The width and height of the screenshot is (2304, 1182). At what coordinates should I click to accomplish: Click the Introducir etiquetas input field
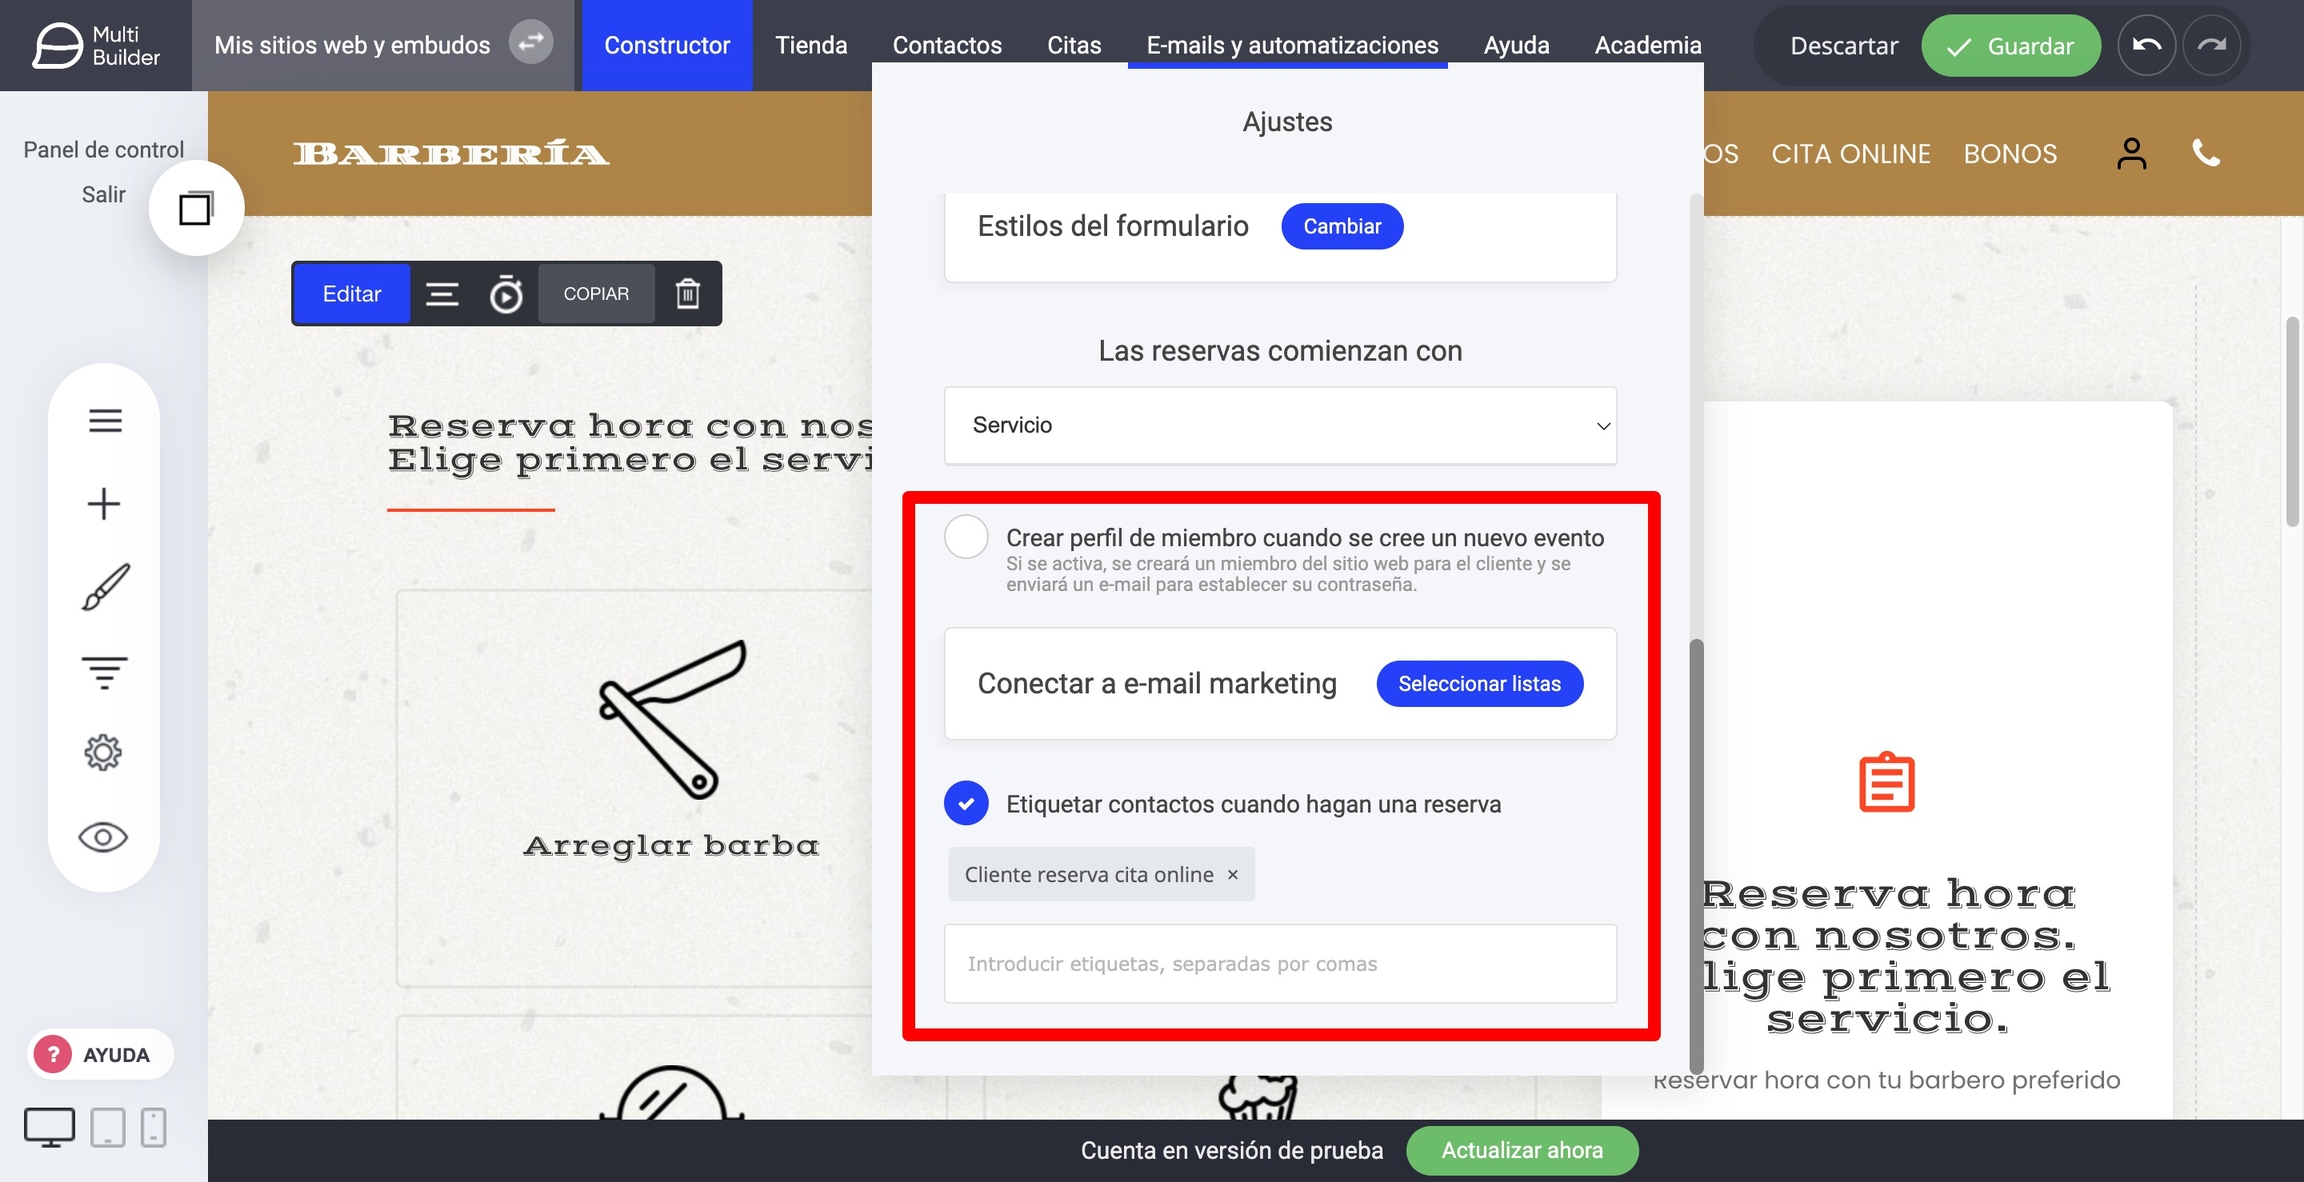[1280, 964]
